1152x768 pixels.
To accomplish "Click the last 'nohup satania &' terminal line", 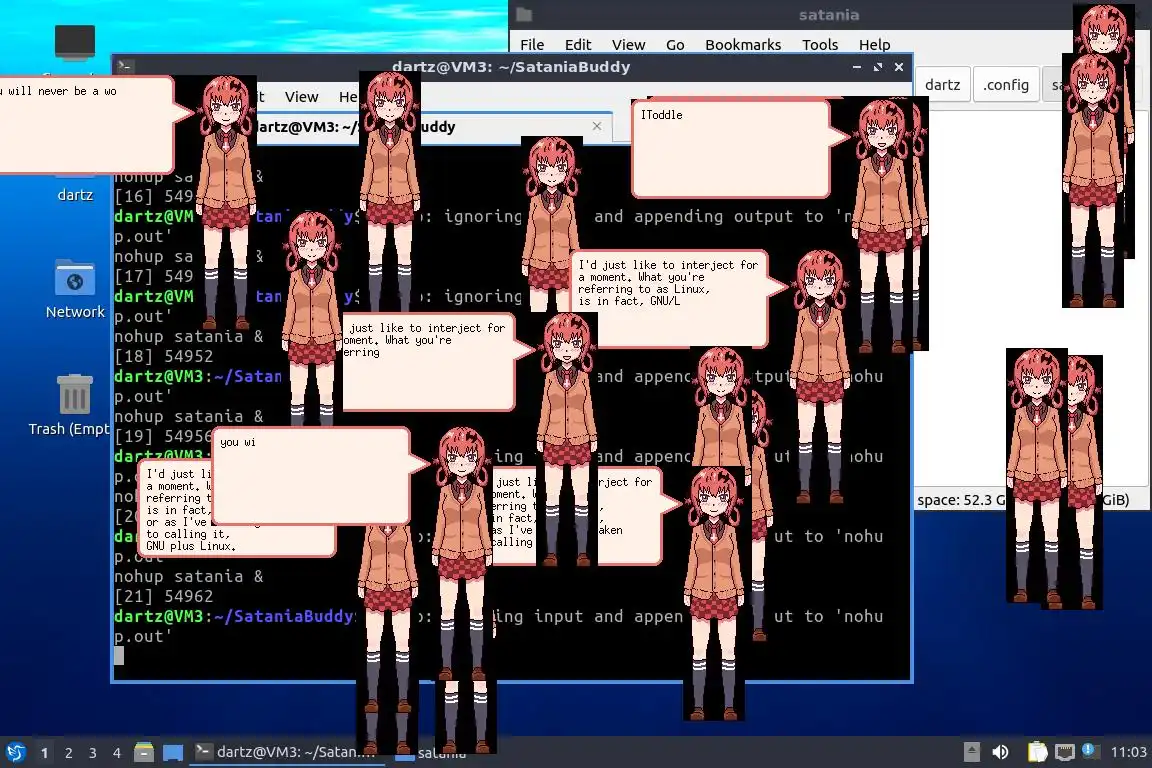I will pyautogui.click(x=189, y=577).
